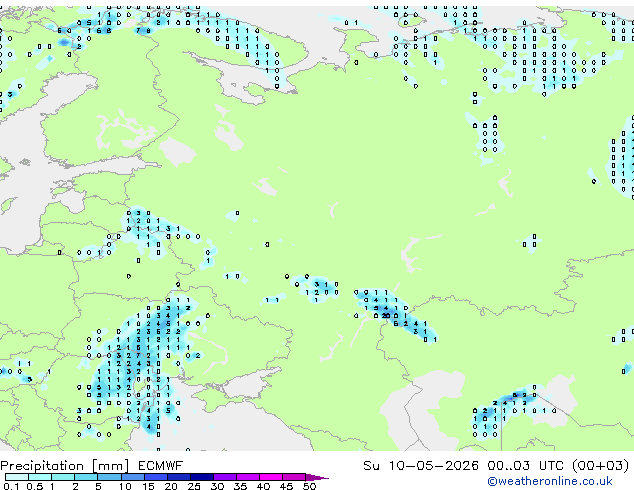Click the 0.1–0.5 mm legend color
Screen dimensions: 634x490
(x=17, y=477)
